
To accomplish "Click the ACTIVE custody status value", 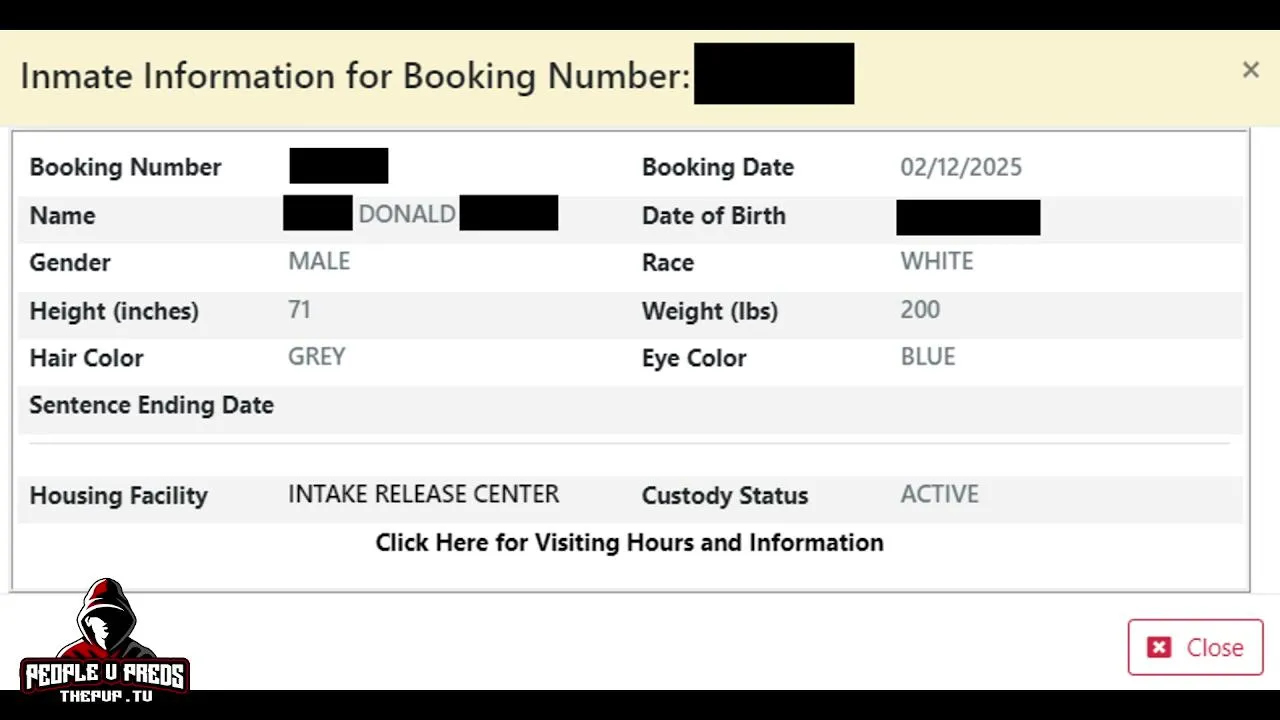I will 939,494.
